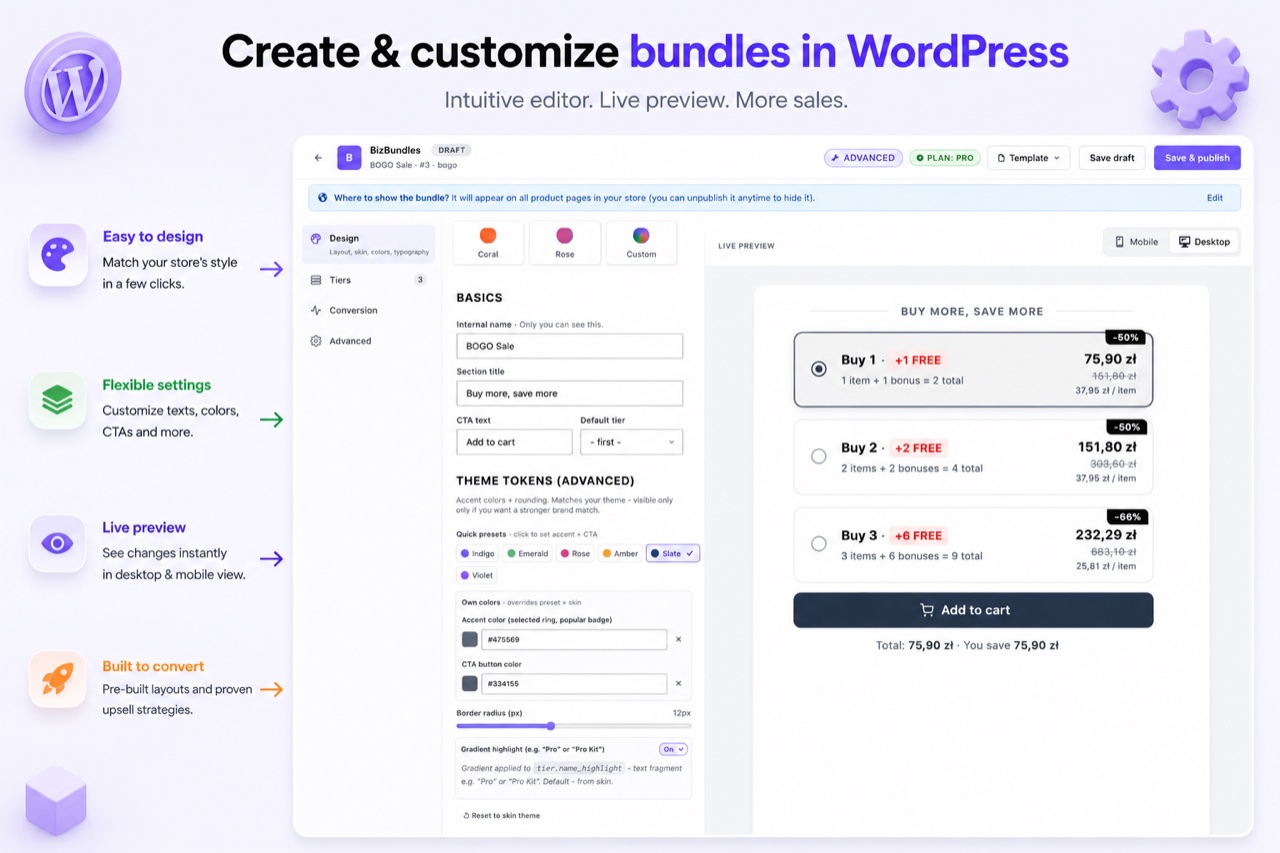Choose the Indigo quick preset

[x=477, y=553]
